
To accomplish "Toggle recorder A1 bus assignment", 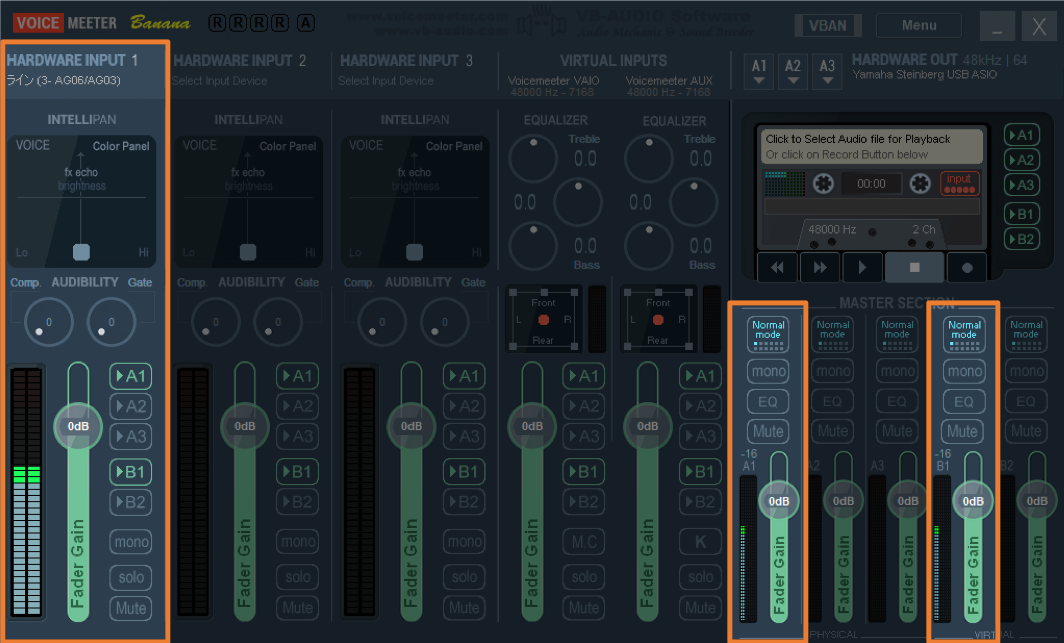I will coord(1021,135).
